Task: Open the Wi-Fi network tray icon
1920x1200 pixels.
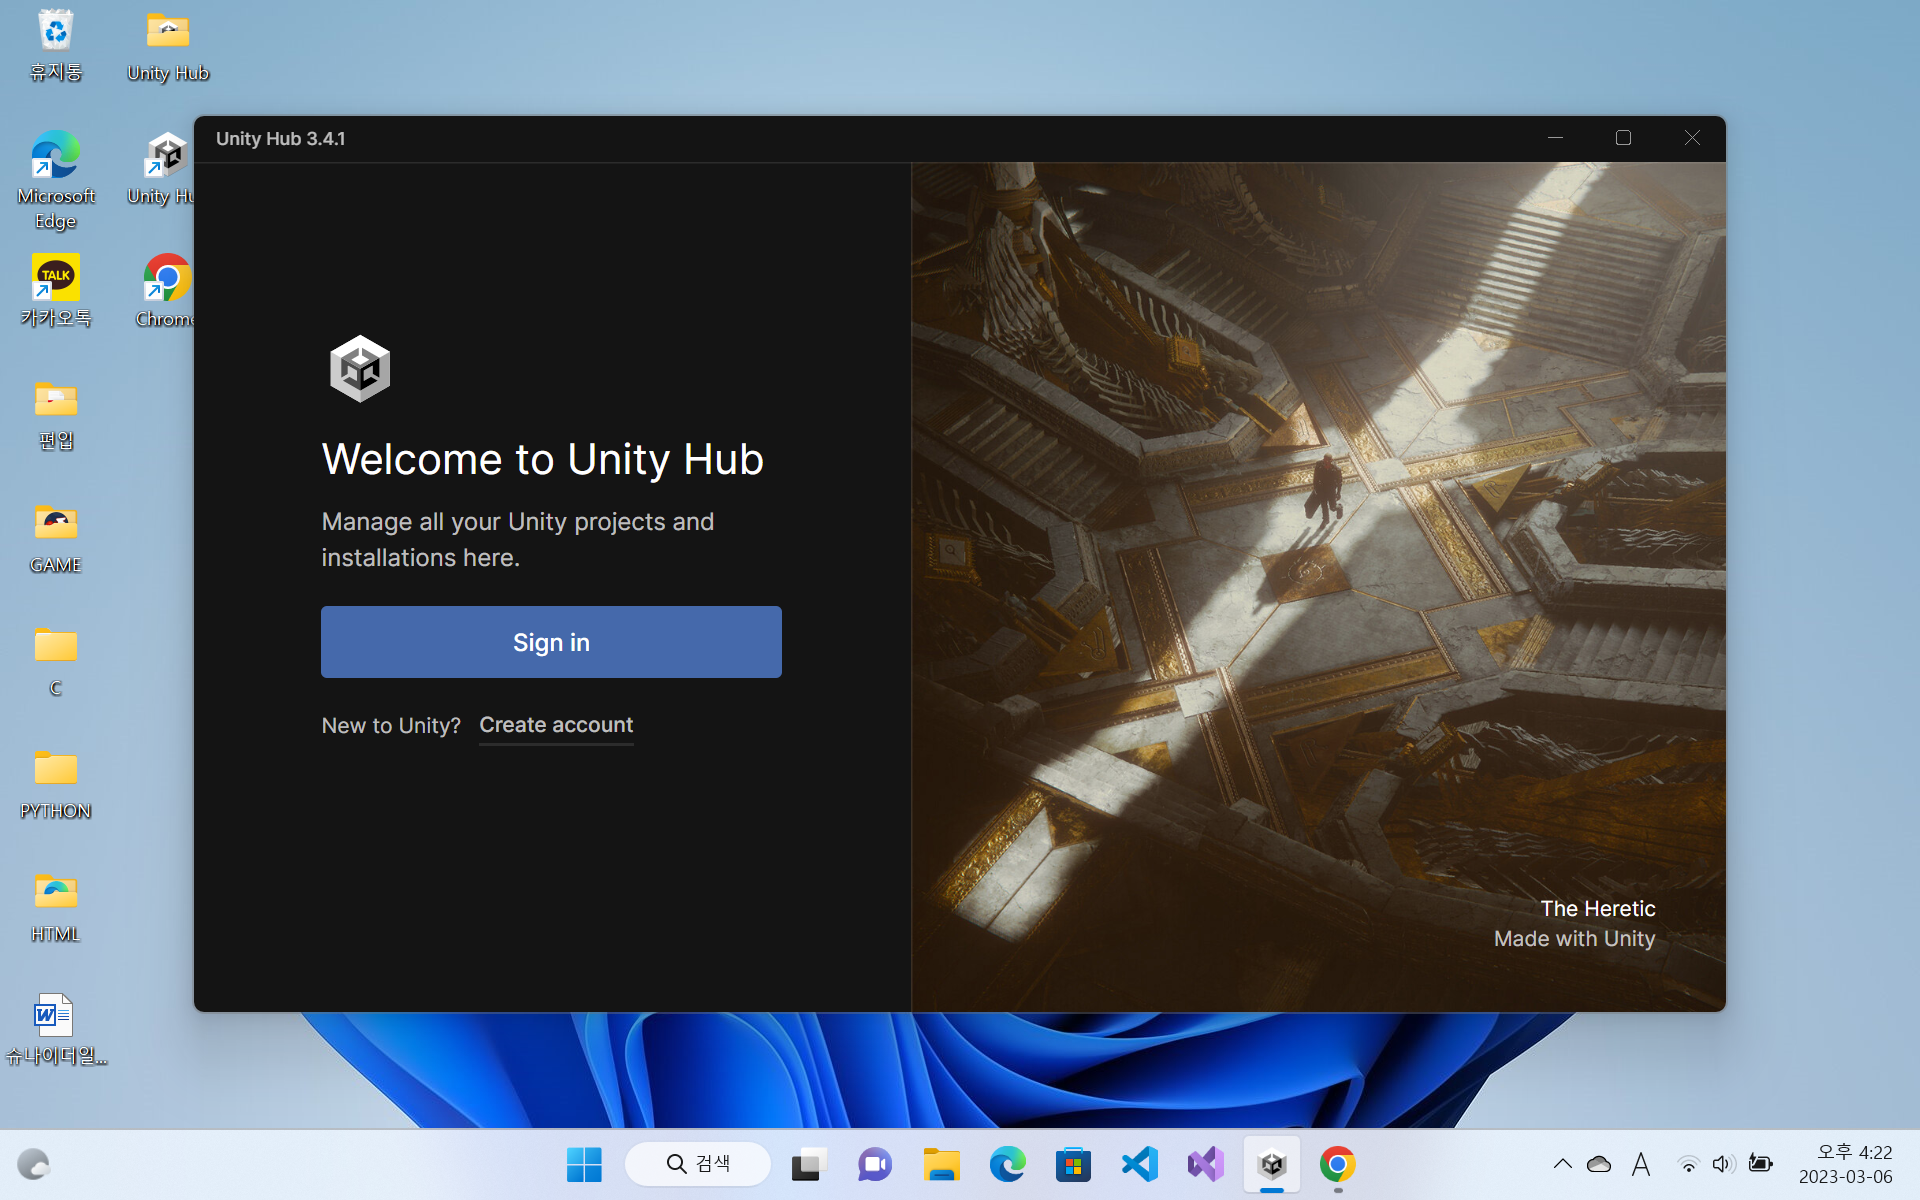Action: (x=1688, y=1164)
